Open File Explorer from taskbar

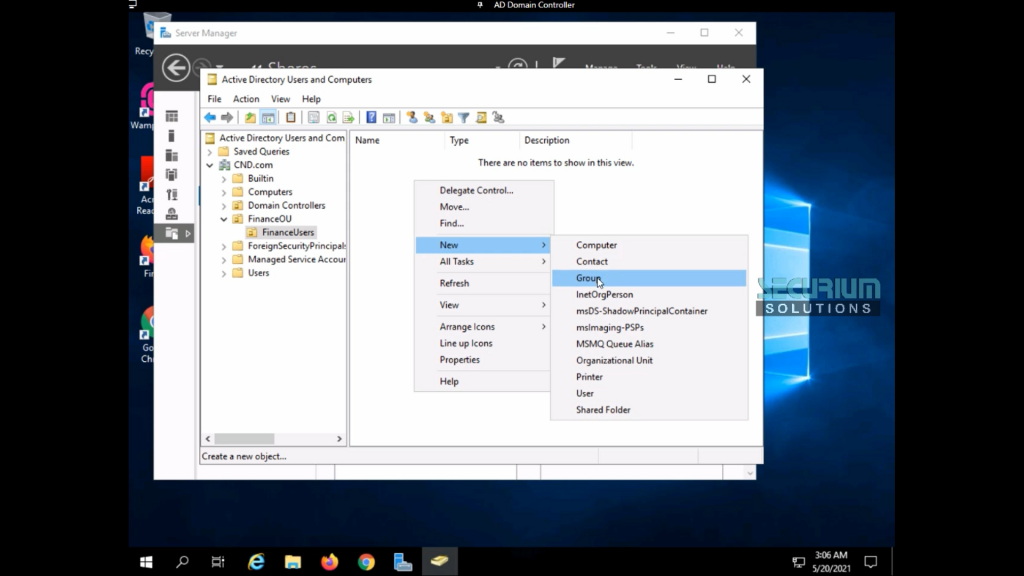(x=293, y=562)
